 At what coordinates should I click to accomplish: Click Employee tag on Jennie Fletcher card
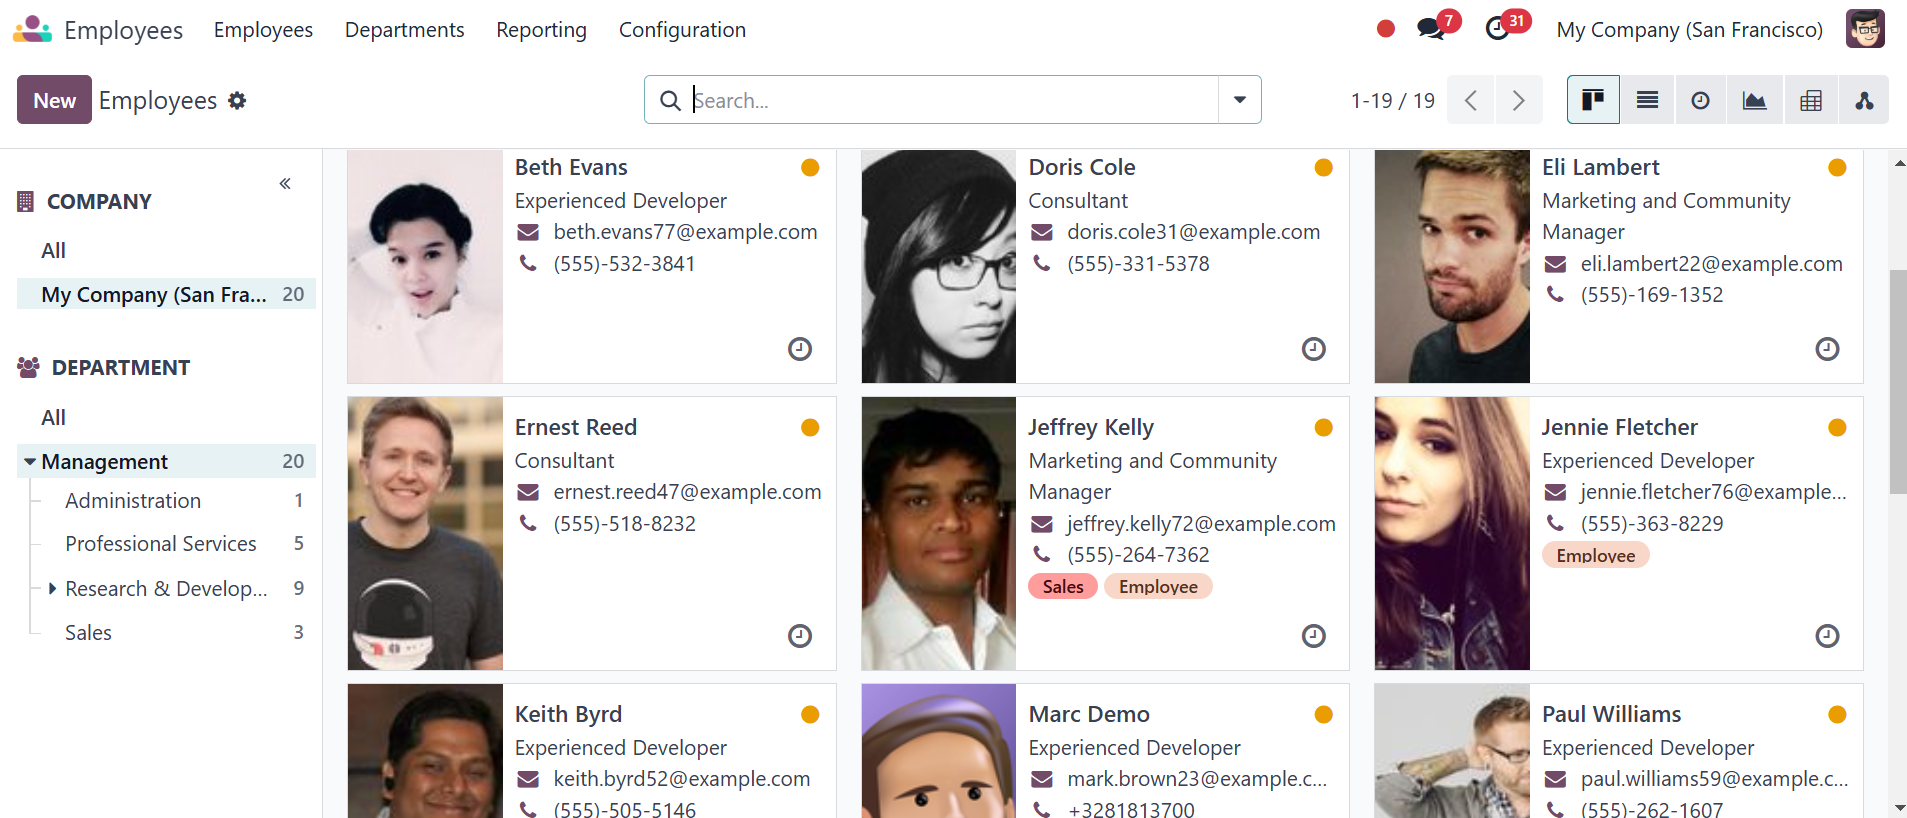pos(1596,555)
